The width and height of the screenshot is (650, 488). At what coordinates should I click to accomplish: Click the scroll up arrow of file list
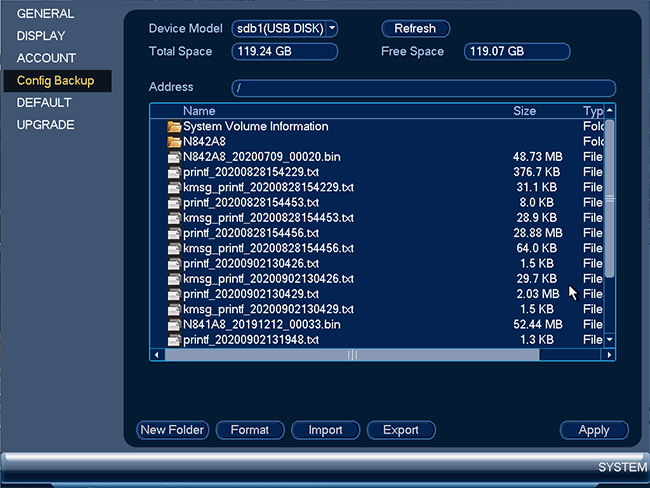[609, 111]
